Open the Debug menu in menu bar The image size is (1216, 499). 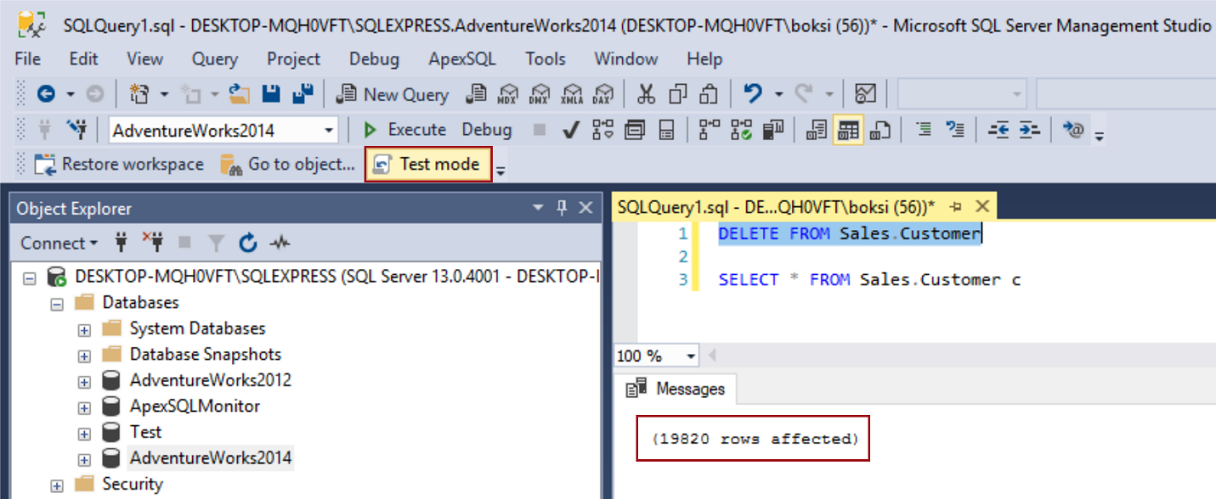374,59
